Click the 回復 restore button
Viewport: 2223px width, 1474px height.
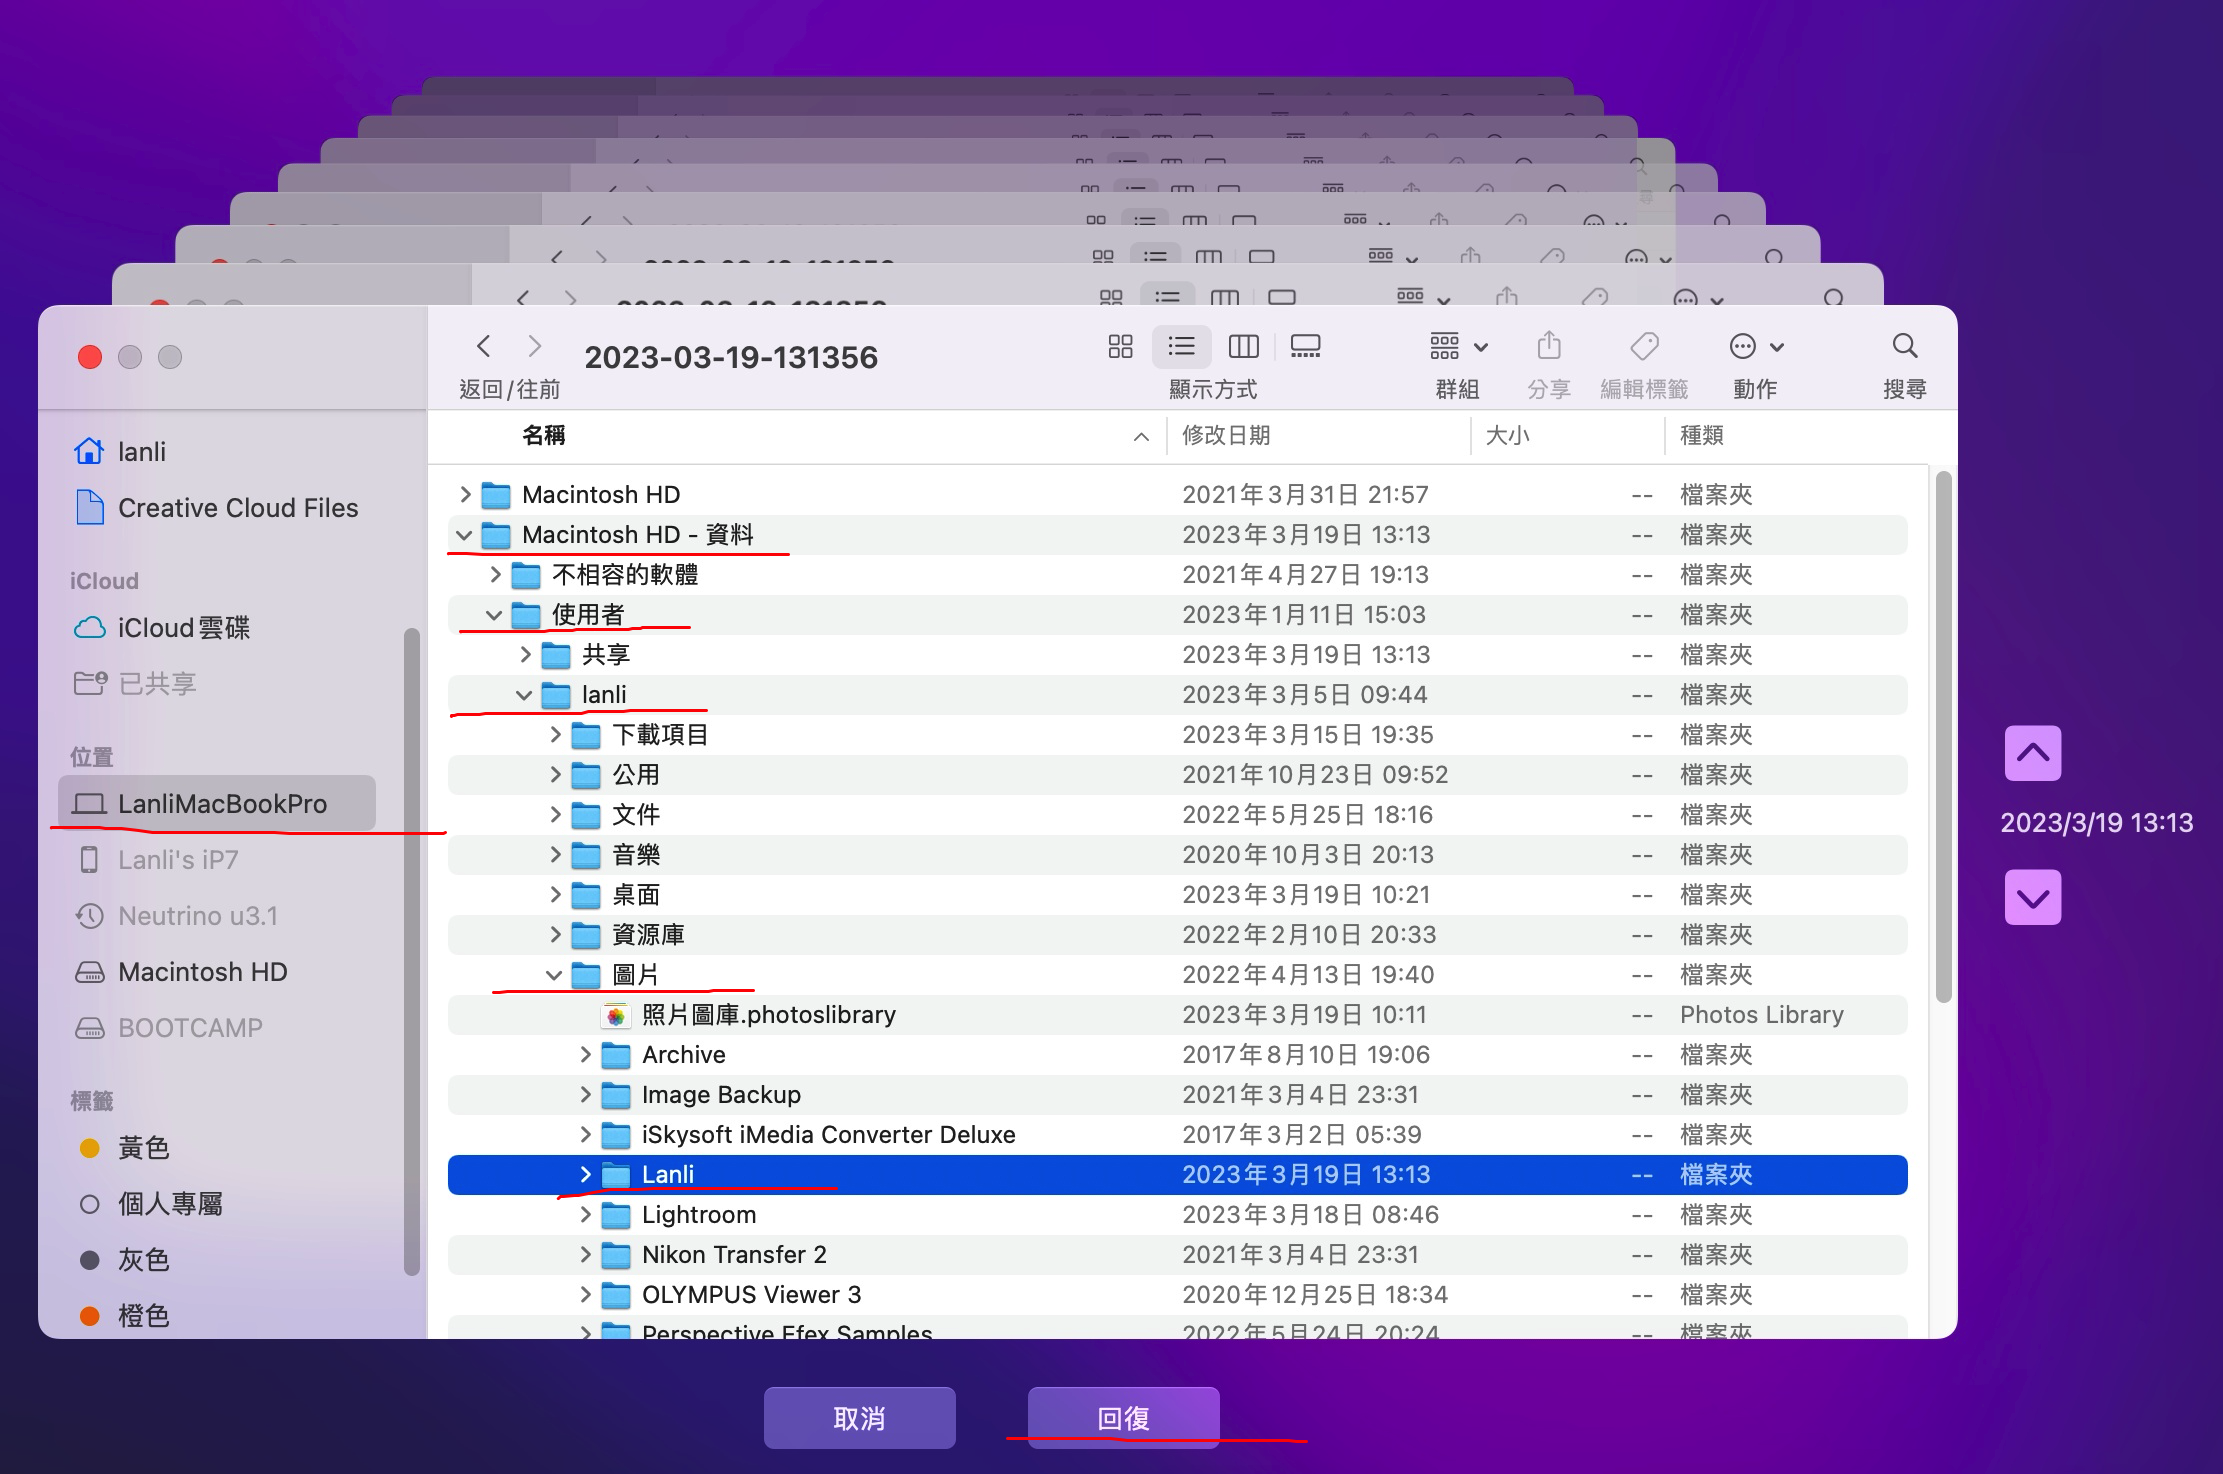click(1123, 1417)
